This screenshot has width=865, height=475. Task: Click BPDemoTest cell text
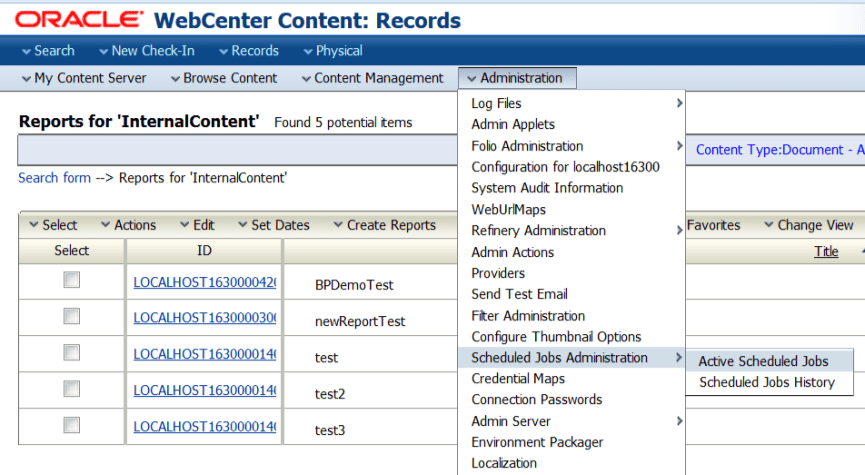[354, 285]
